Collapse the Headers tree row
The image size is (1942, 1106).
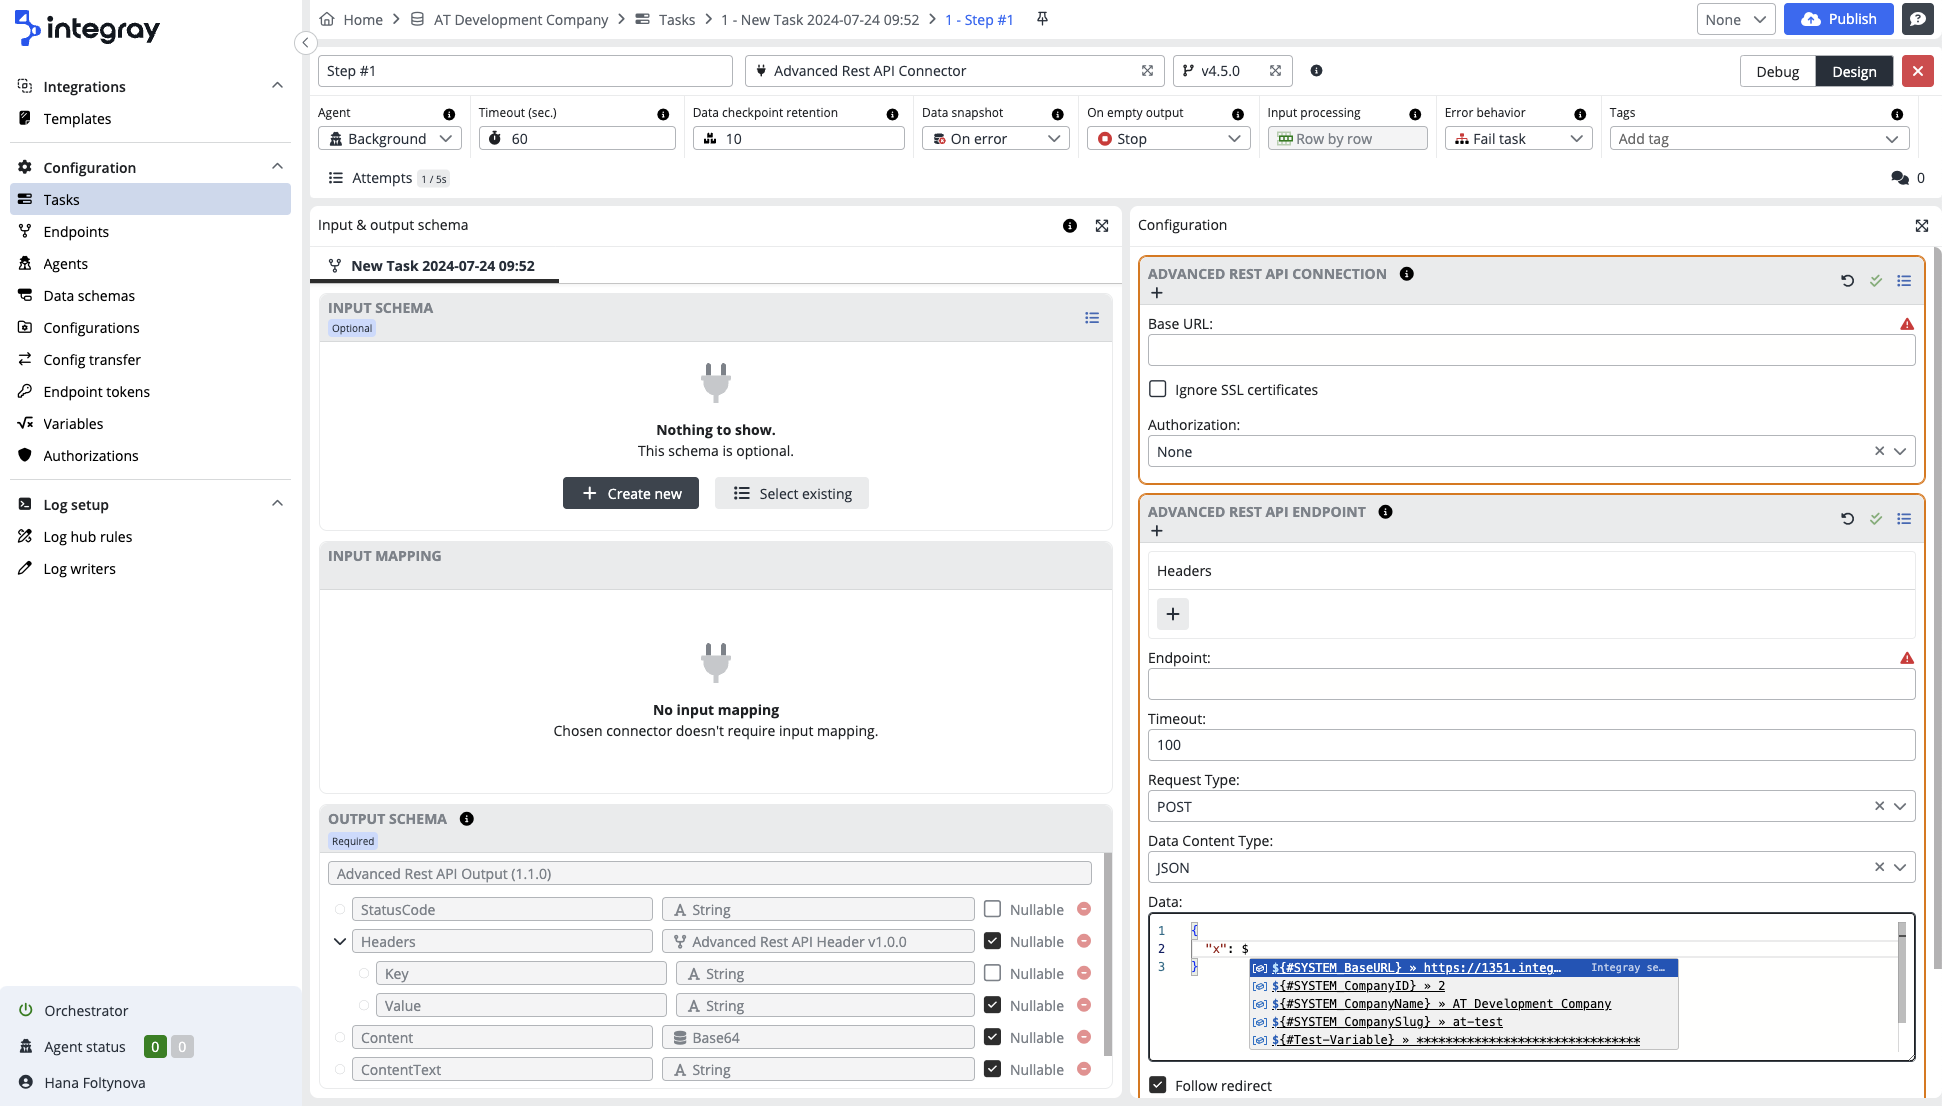[340, 942]
